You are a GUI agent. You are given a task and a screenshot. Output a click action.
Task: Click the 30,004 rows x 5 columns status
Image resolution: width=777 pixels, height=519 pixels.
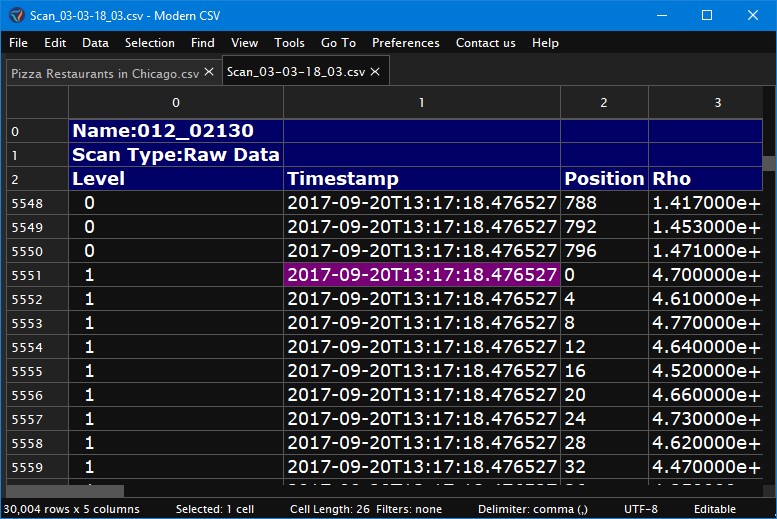click(71, 509)
